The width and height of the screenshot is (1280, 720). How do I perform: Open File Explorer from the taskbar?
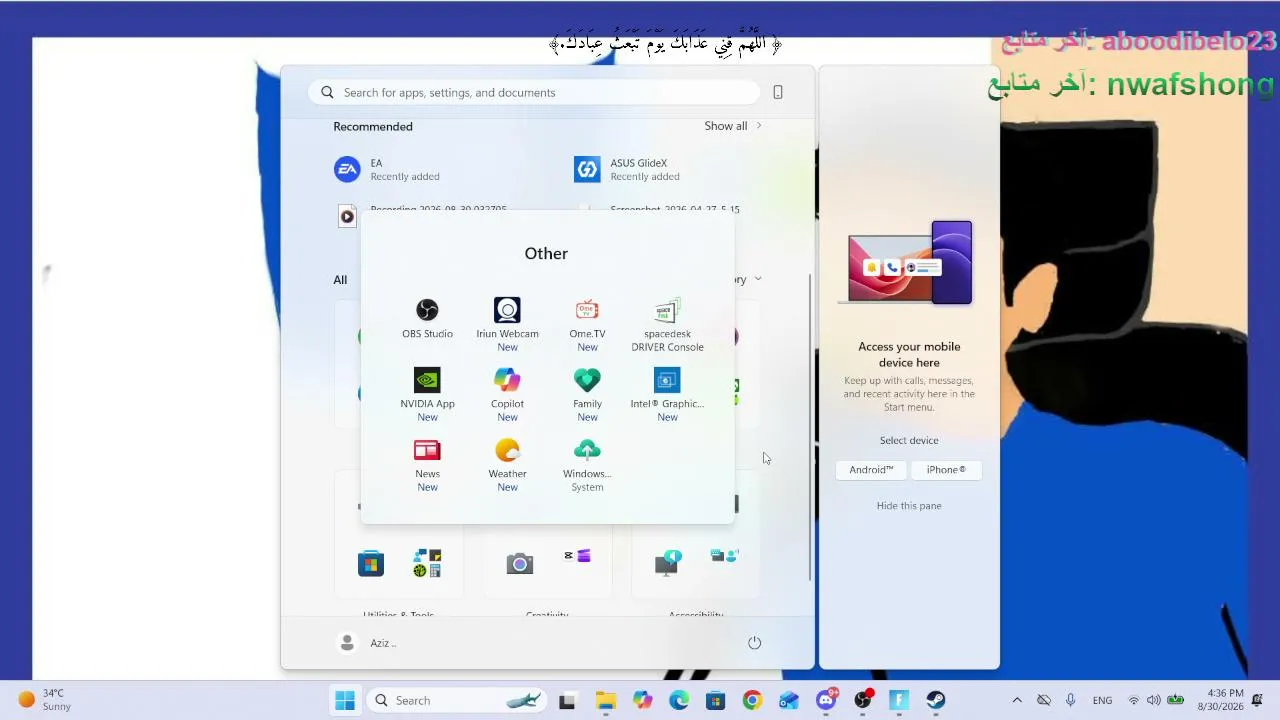pos(605,700)
